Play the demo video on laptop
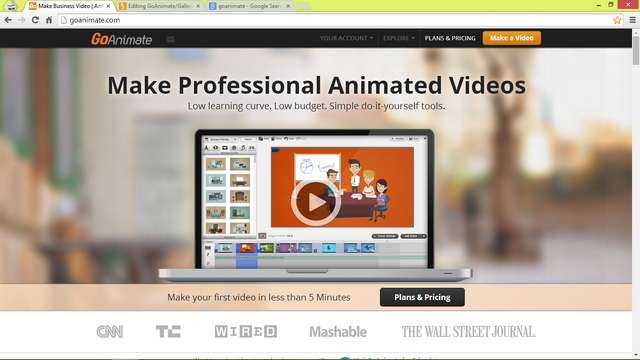This screenshot has height=360, width=640. 316,202
